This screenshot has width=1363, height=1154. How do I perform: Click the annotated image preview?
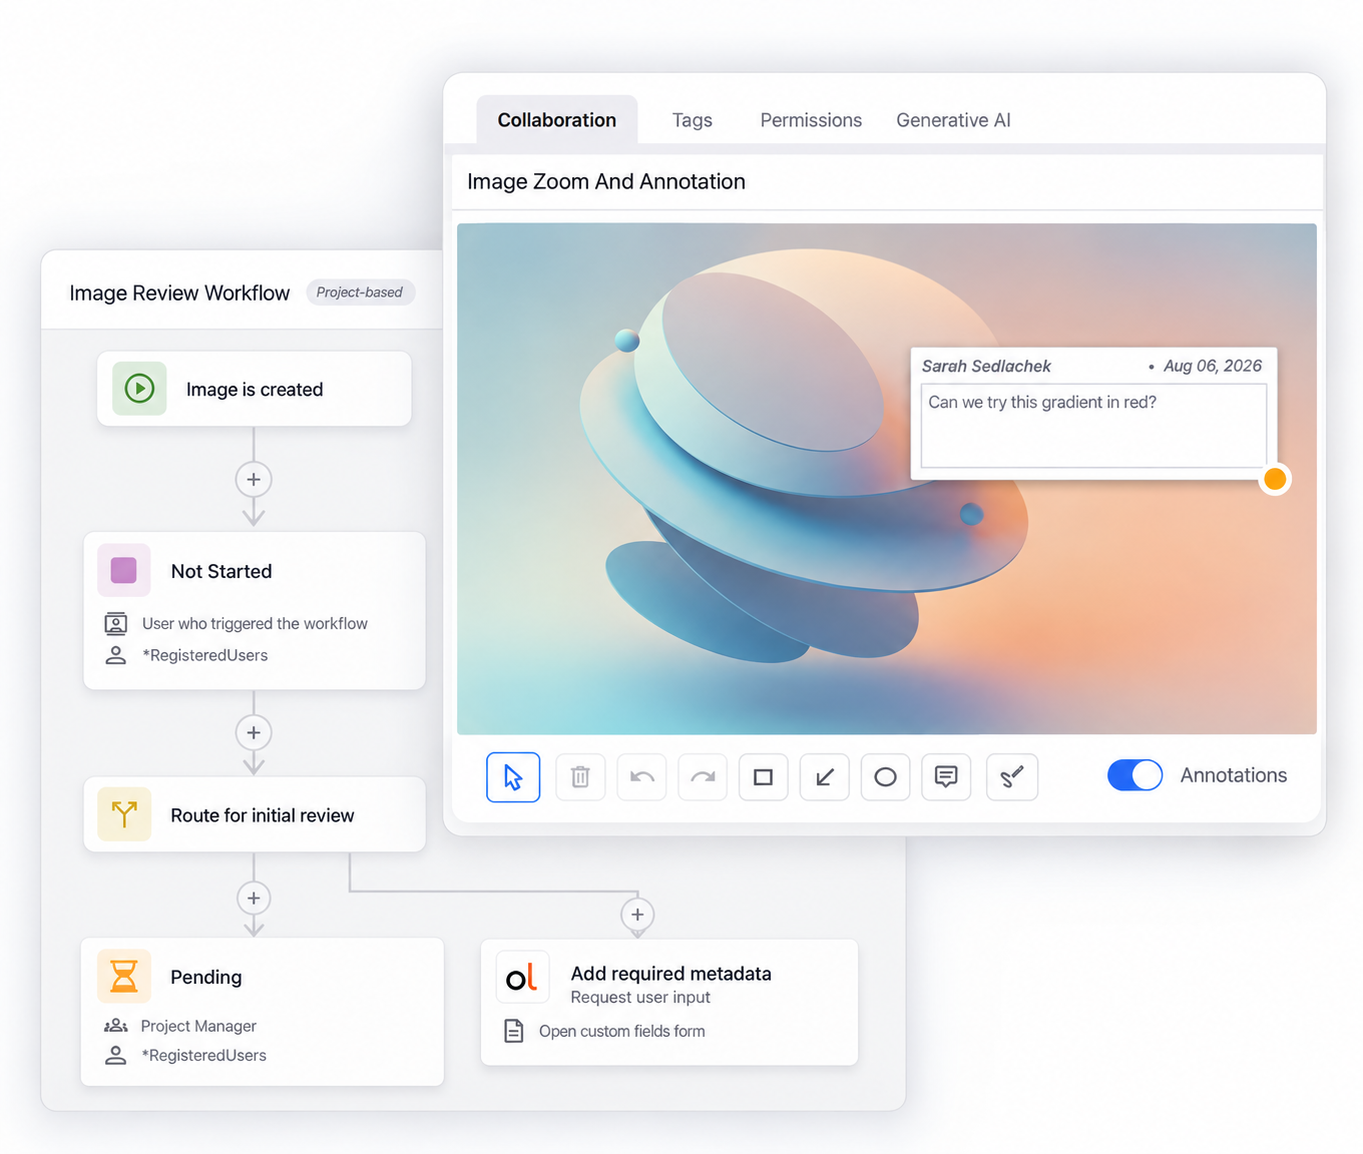click(886, 479)
